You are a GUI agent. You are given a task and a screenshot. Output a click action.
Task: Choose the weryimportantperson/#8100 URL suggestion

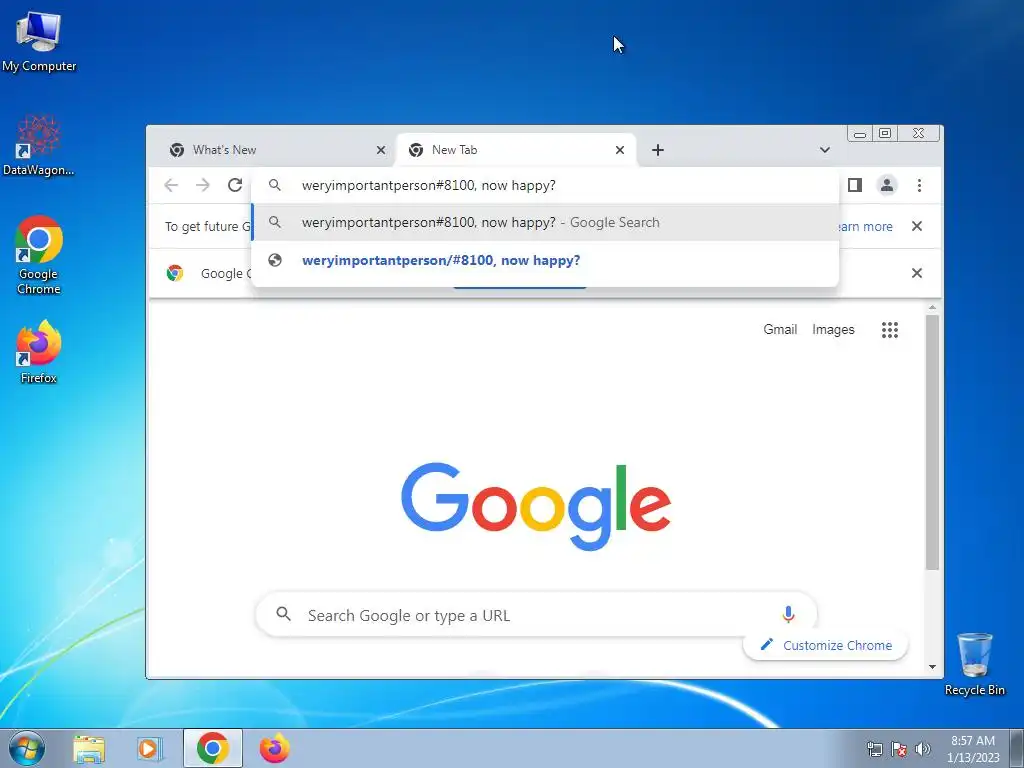click(545, 261)
